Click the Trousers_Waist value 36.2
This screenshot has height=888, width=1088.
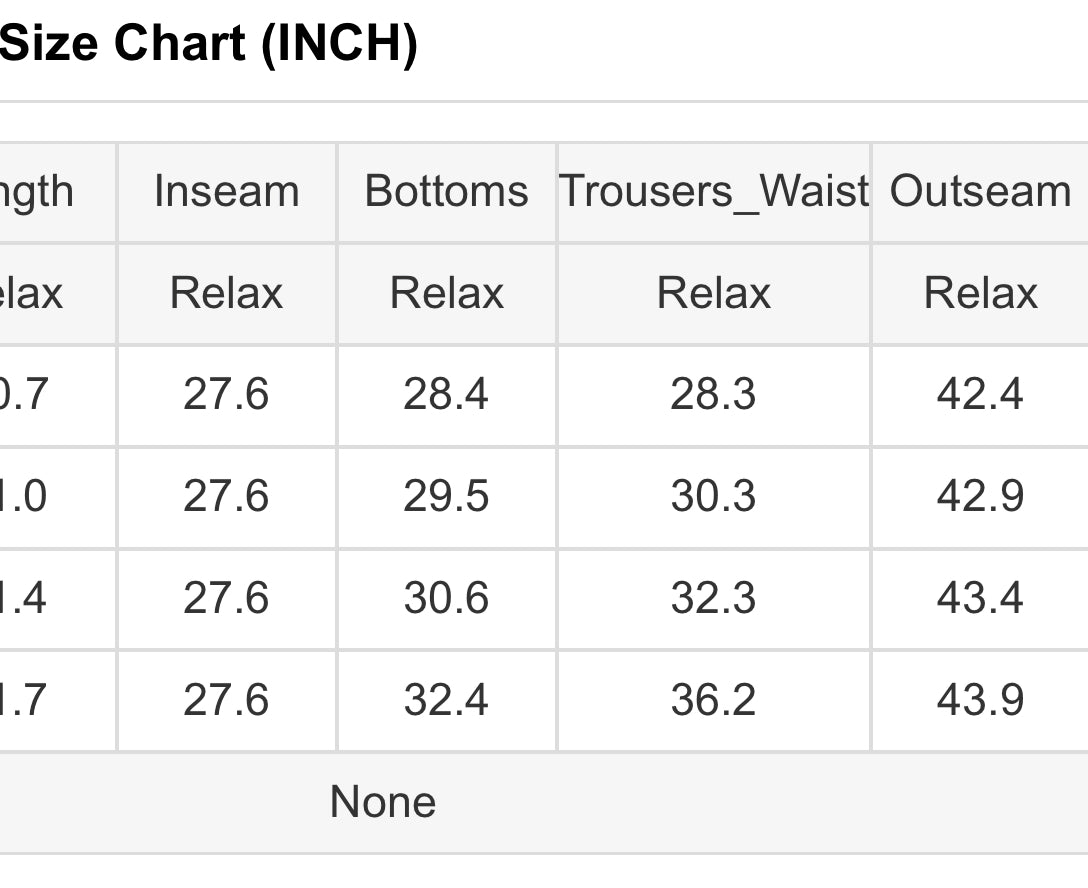pos(713,700)
